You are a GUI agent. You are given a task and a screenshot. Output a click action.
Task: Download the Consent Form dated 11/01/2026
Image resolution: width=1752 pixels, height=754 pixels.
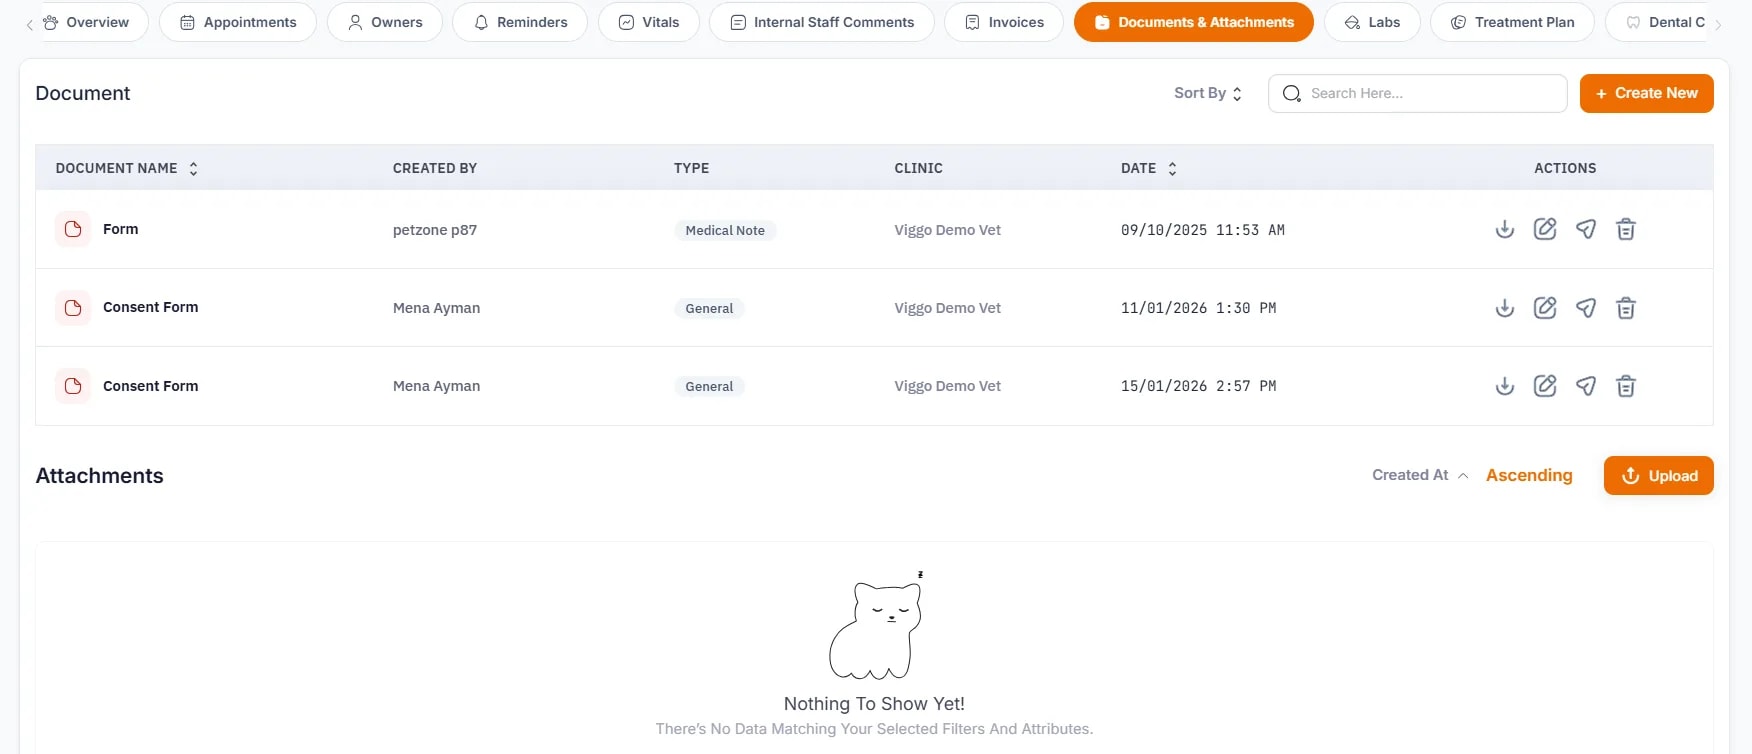(1504, 308)
